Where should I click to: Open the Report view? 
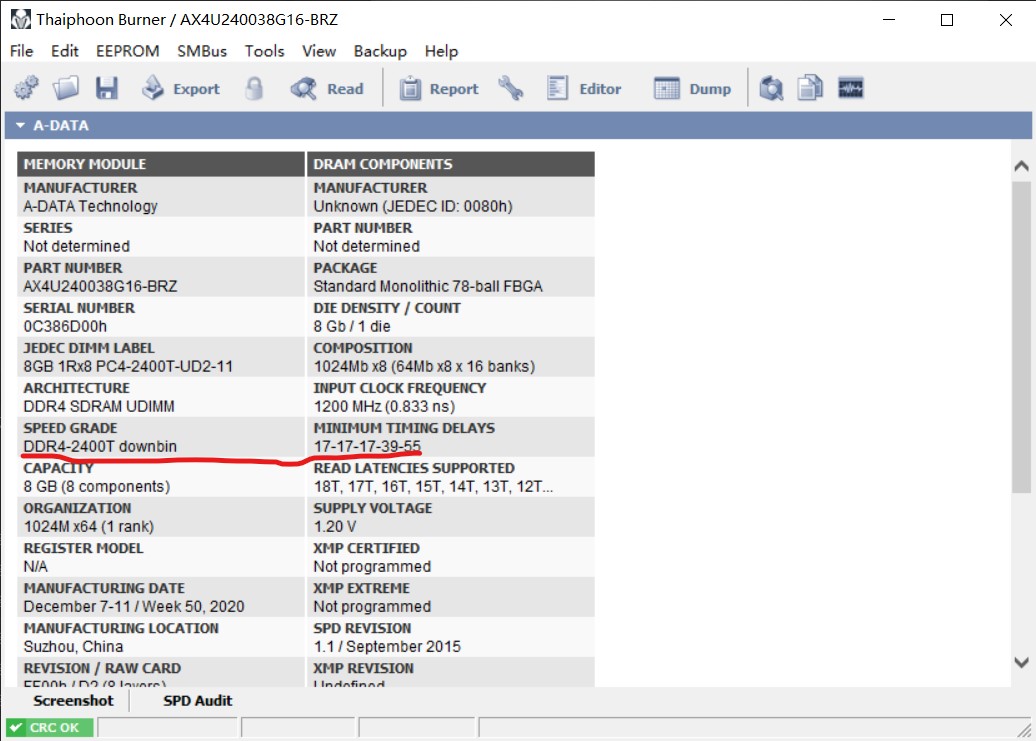point(439,88)
